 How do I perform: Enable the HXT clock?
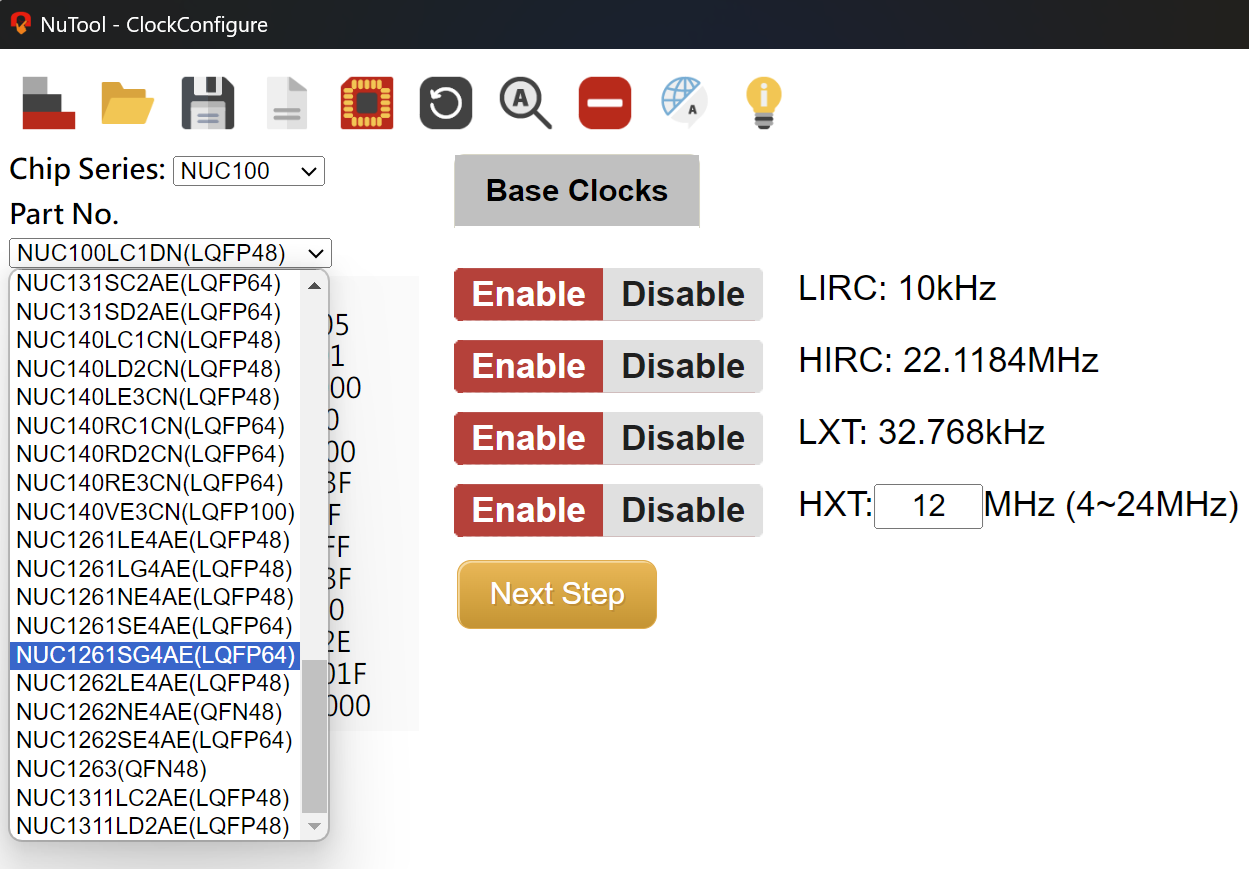click(529, 510)
